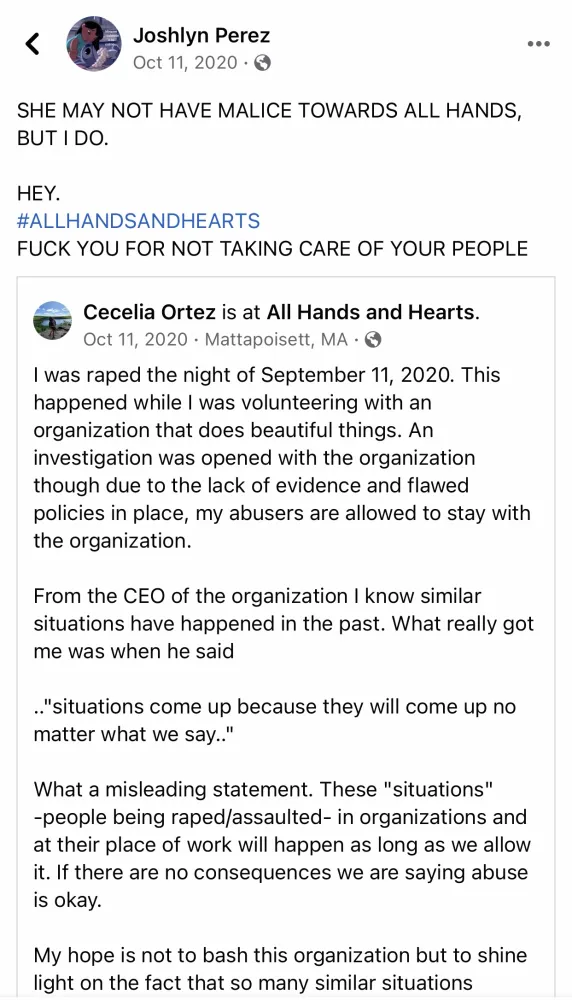Screen dimensions: 572x1000
Task: Click the "HEY." line in the caption
Action: click(38, 193)
